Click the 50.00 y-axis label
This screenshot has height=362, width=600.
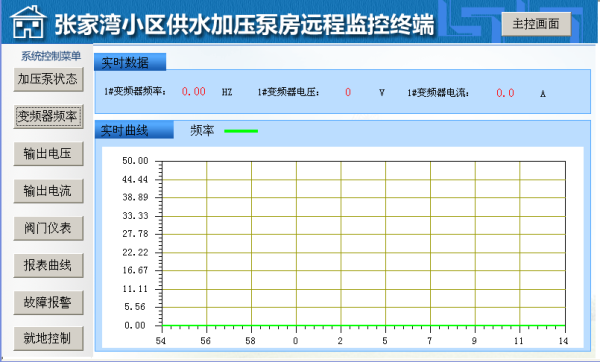click(135, 161)
